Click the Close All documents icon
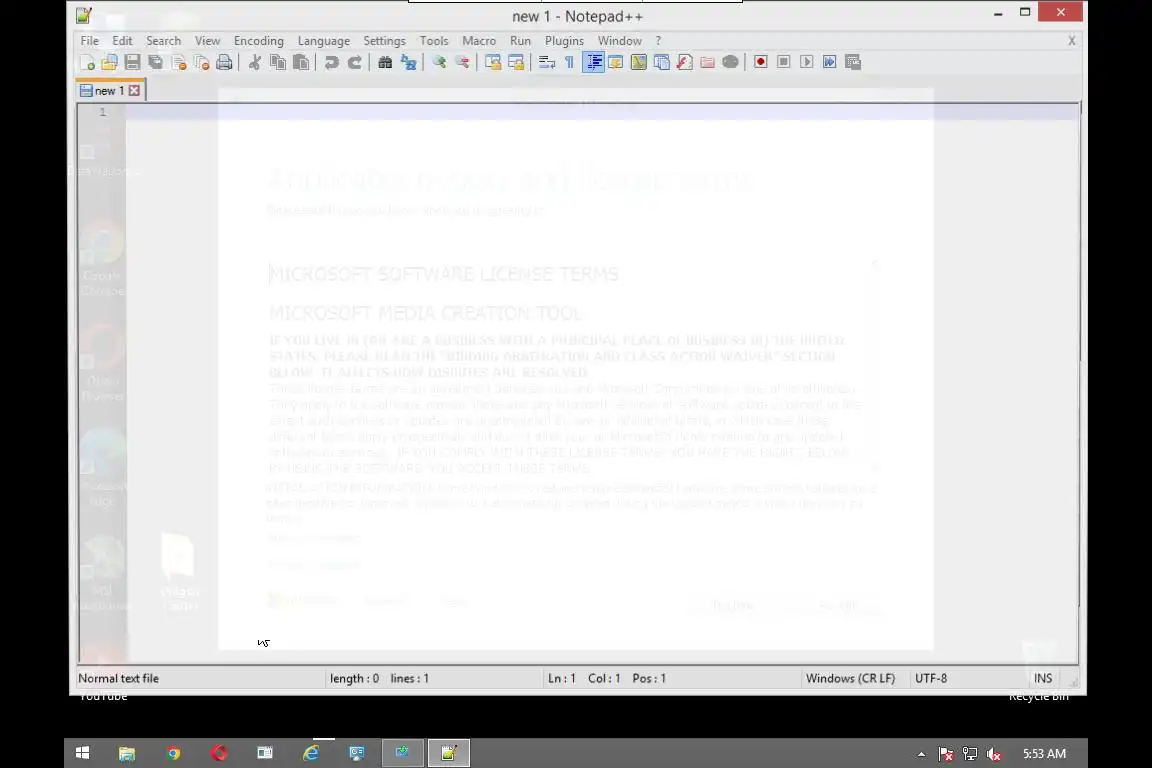The width and height of the screenshot is (1152, 768). pyautogui.click(x=201, y=62)
